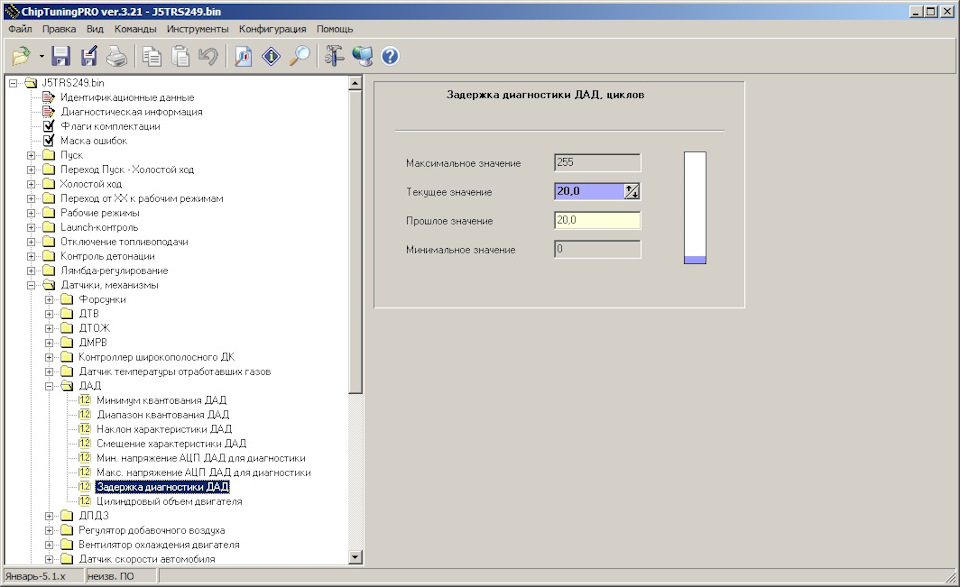The image size is (960, 587).
Task: Click the parameter icon beside Наклон характеристики ДАД
Action: click(x=84, y=429)
